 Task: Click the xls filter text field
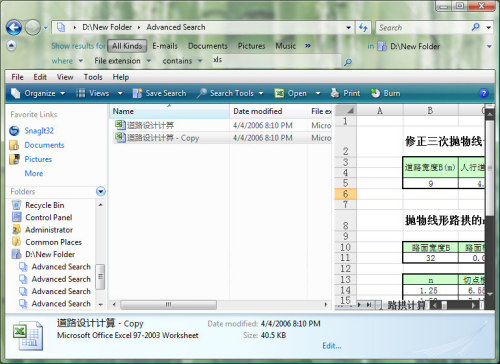pyautogui.click(x=277, y=60)
